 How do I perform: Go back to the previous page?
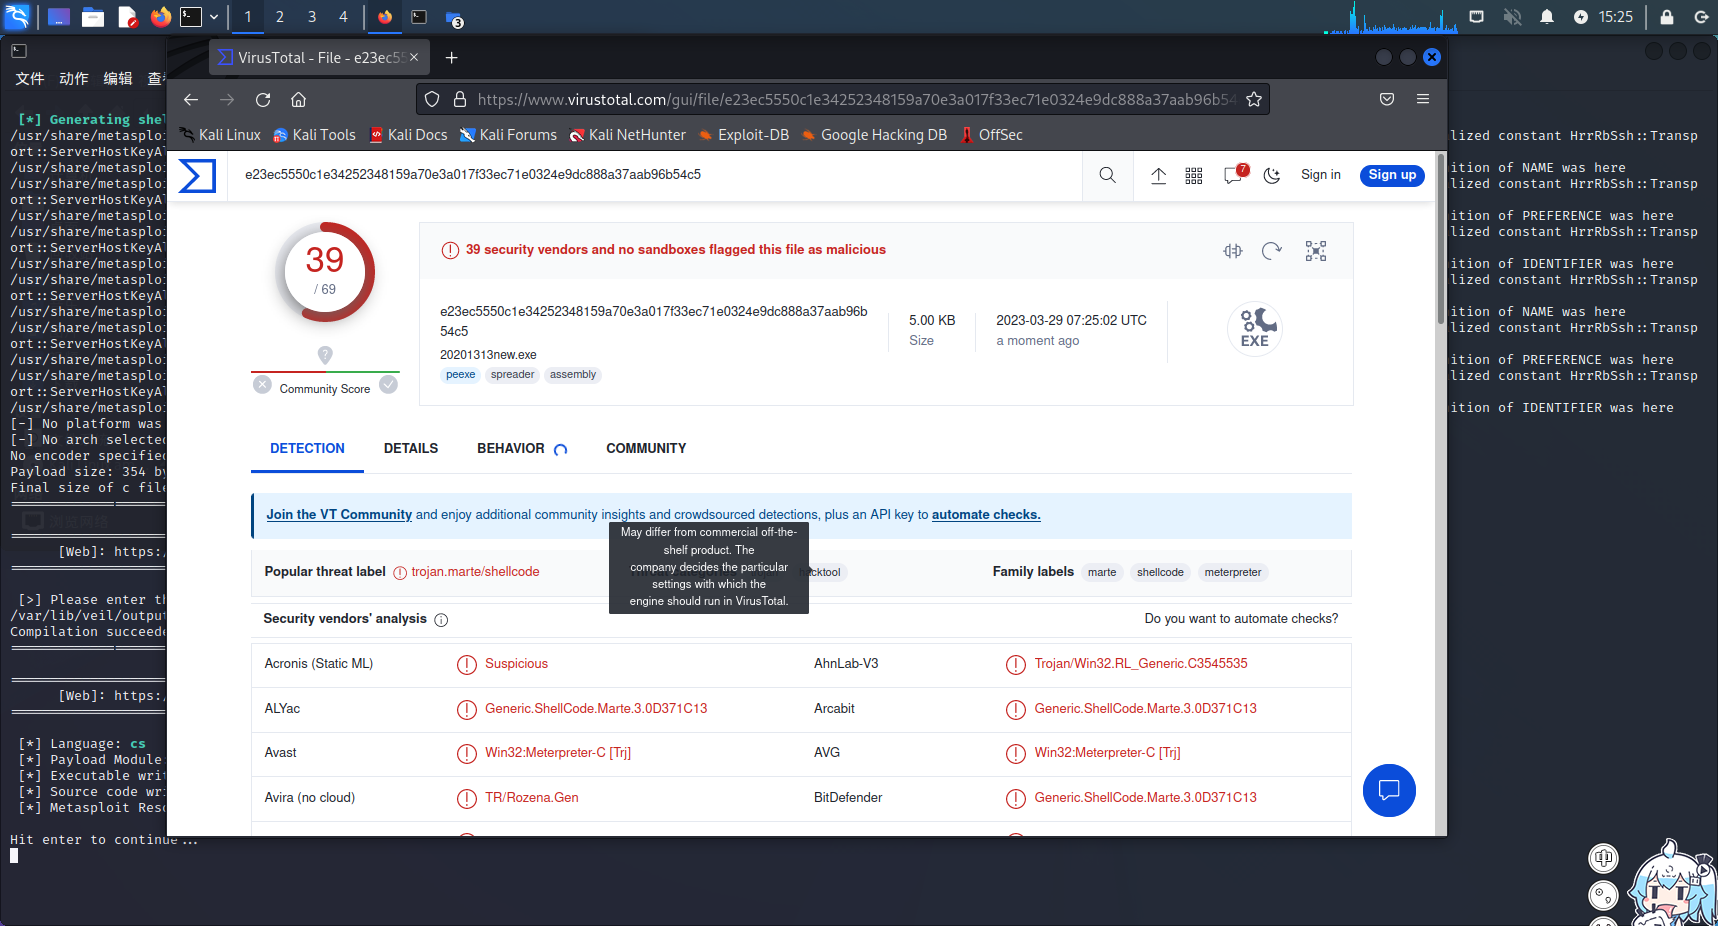pos(191,100)
